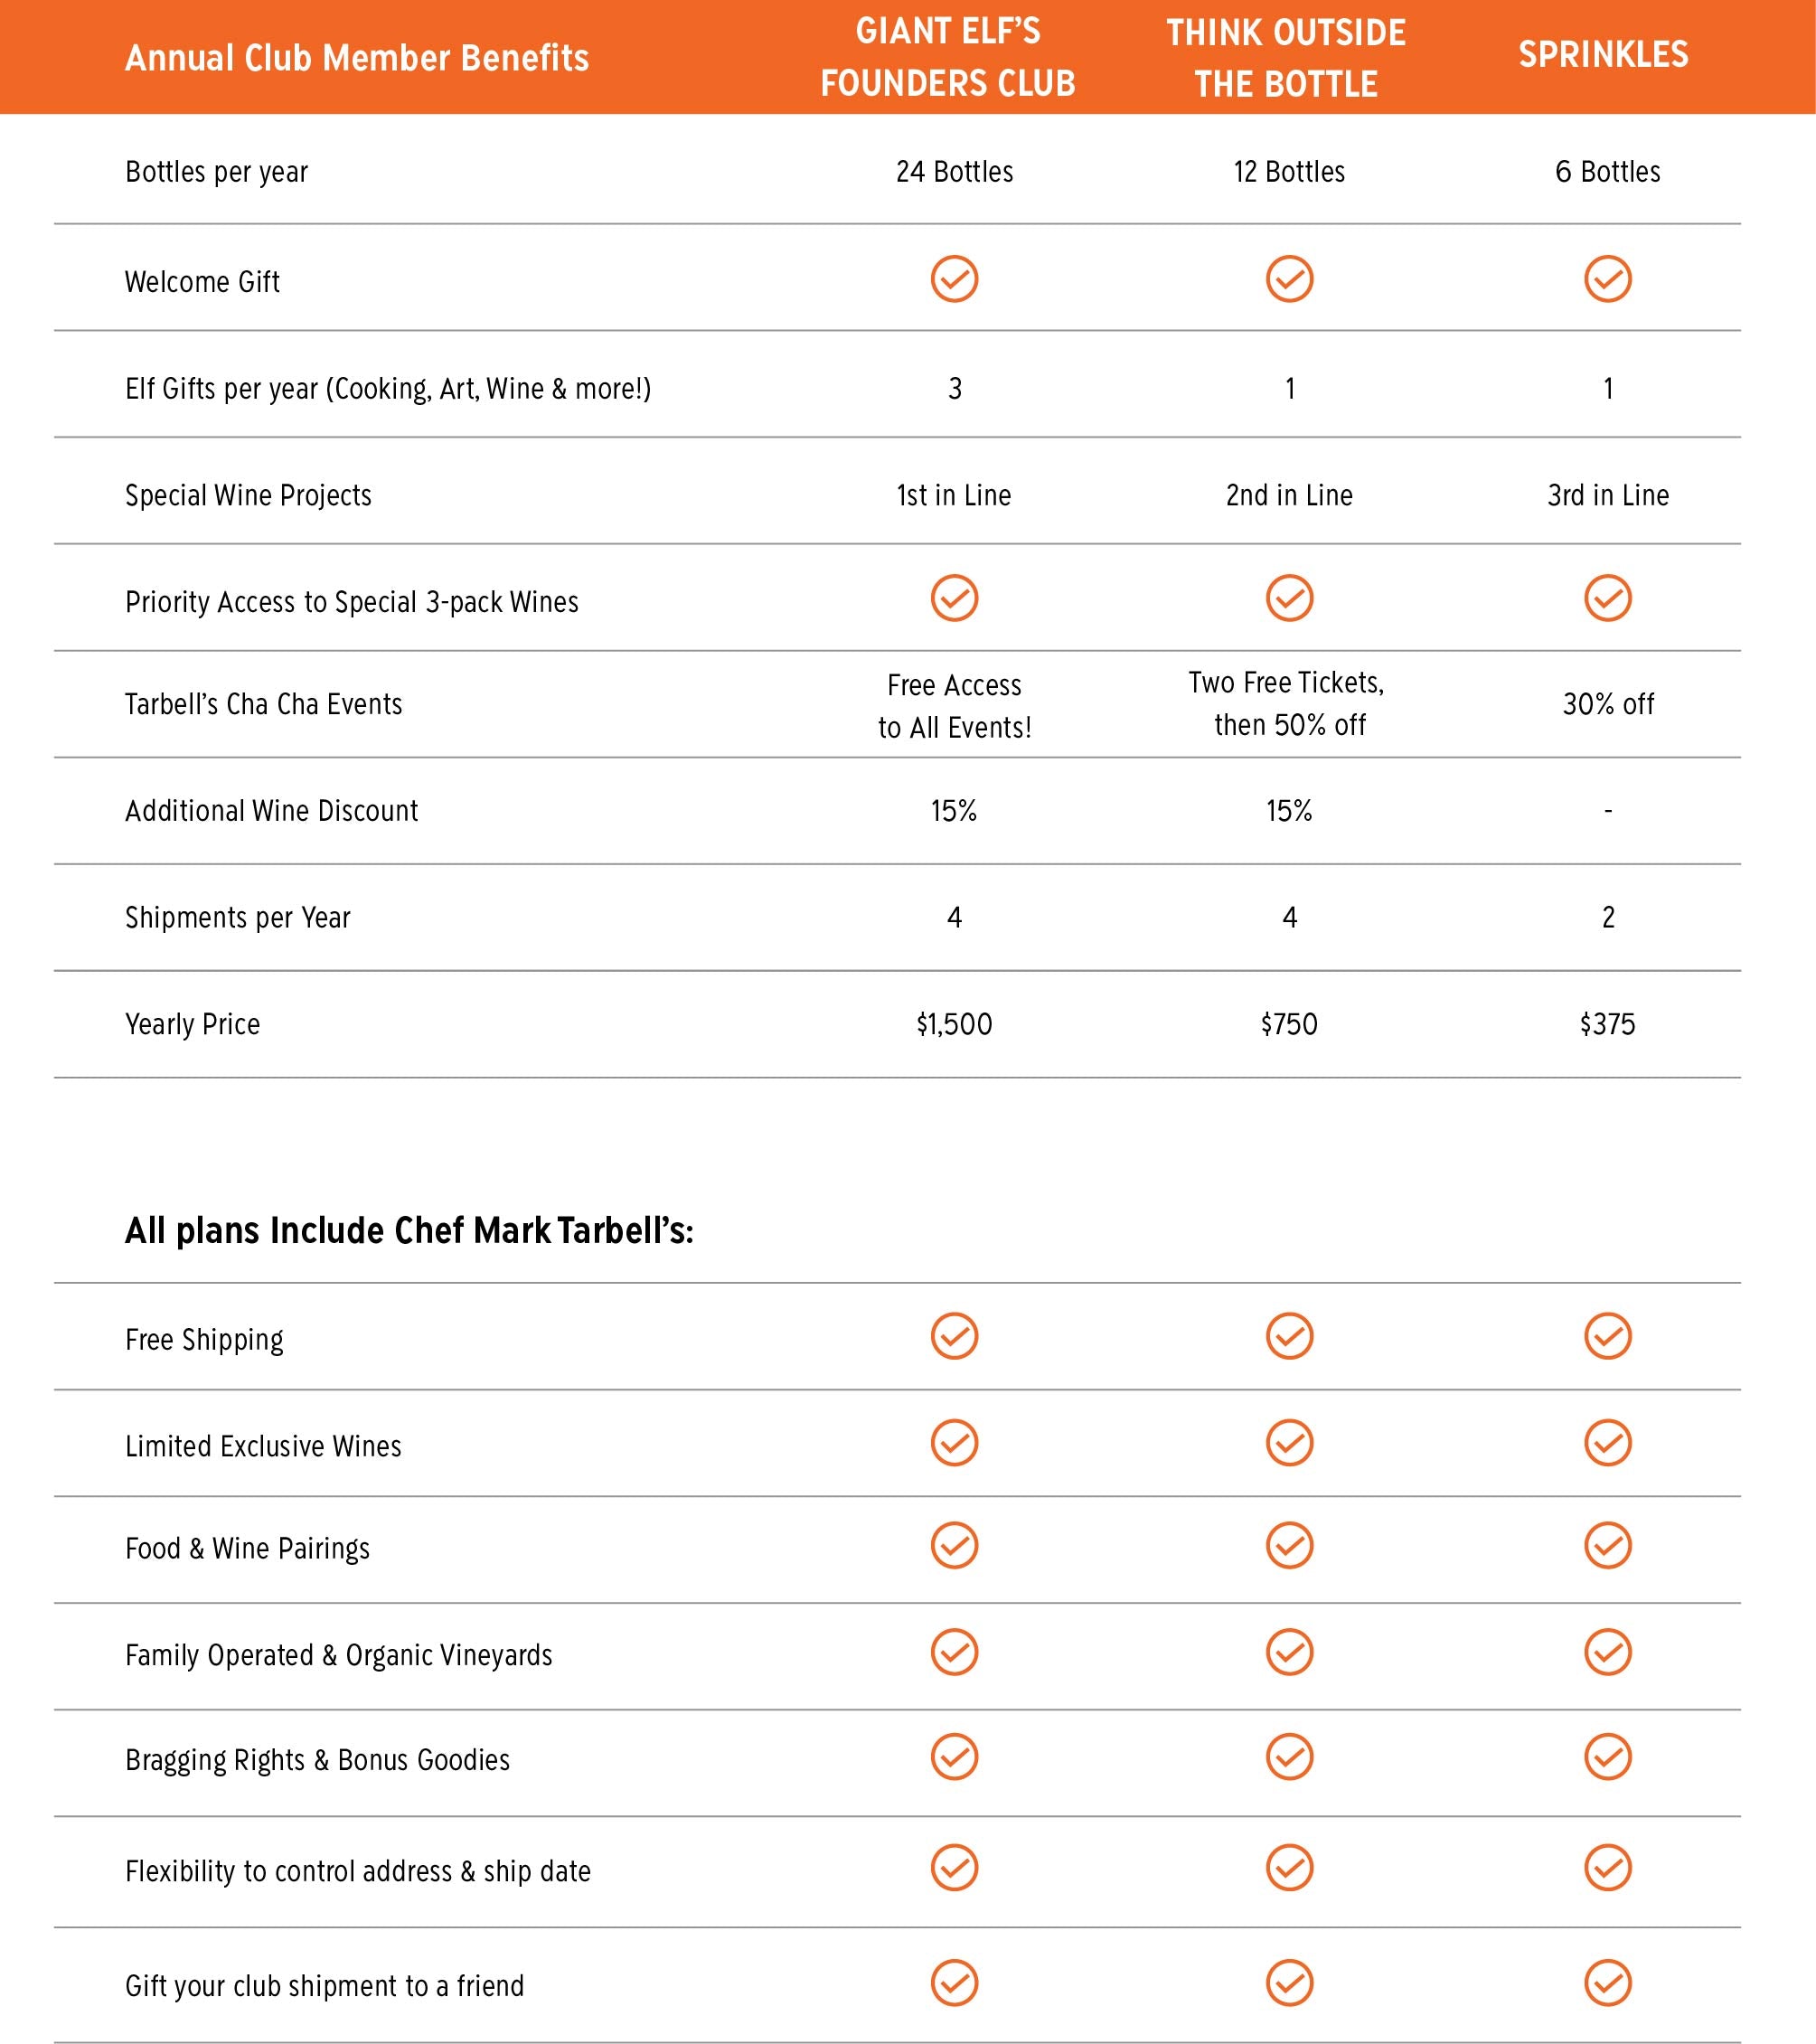
Task: Click the $375 yearly price for Sprinkles
Action: pyautogui.click(x=1607, y=1024)
